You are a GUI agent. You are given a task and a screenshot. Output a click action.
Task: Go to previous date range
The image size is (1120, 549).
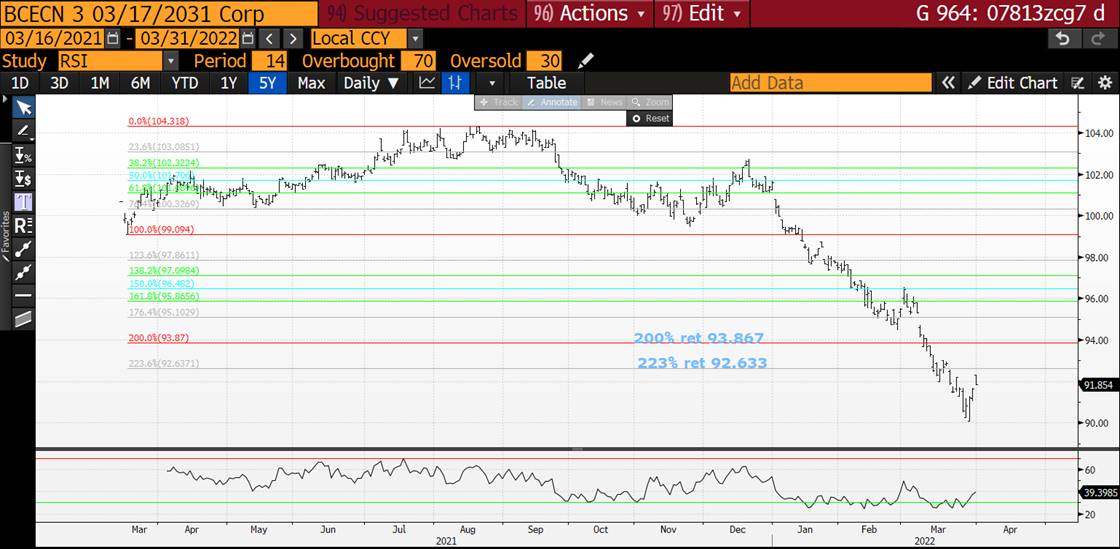(x=269, y=39)
